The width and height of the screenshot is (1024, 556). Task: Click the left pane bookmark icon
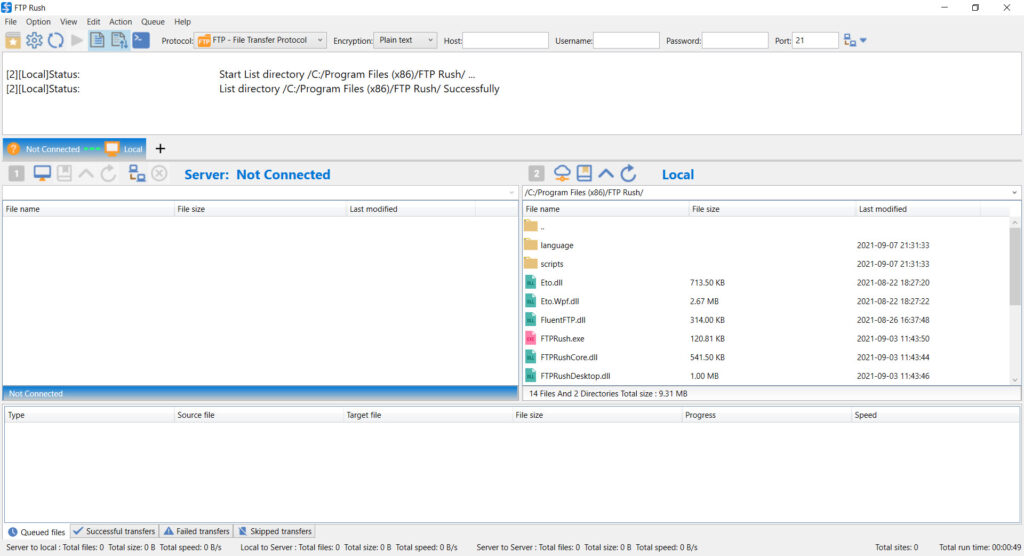click(x=64, y=174)
